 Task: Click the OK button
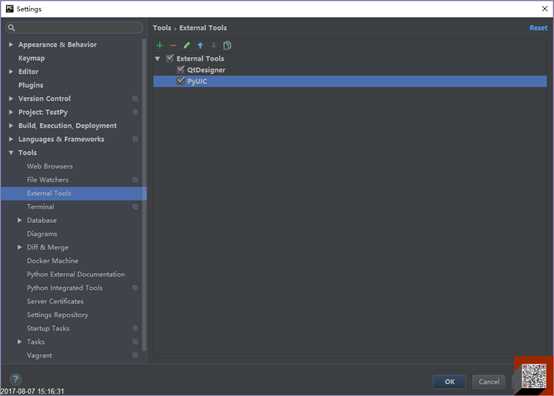[449, 382]
